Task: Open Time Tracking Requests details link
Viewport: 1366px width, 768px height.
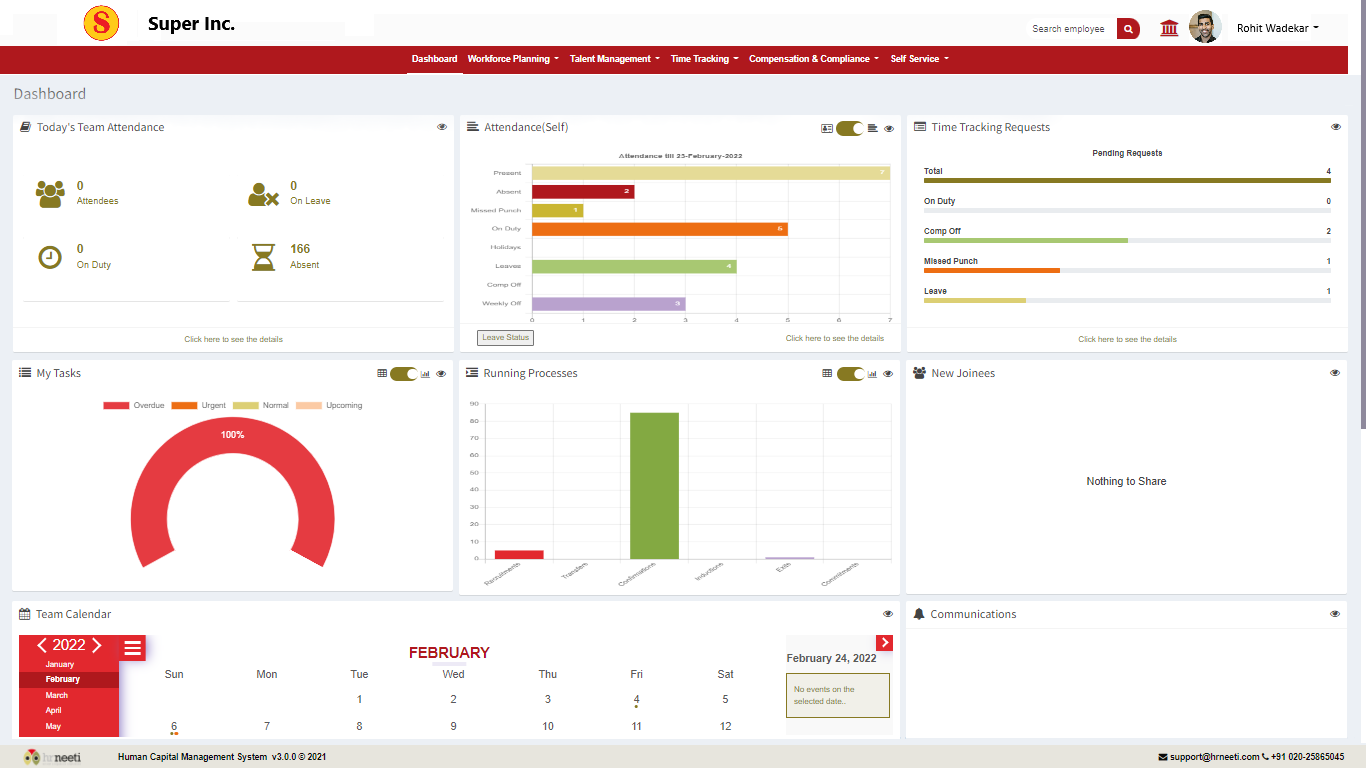Action: click(1127, 339)
